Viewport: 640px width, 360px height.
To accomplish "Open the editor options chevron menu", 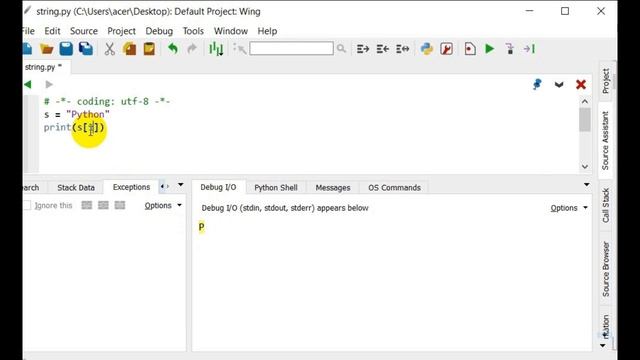I will (x=559, y=85).
